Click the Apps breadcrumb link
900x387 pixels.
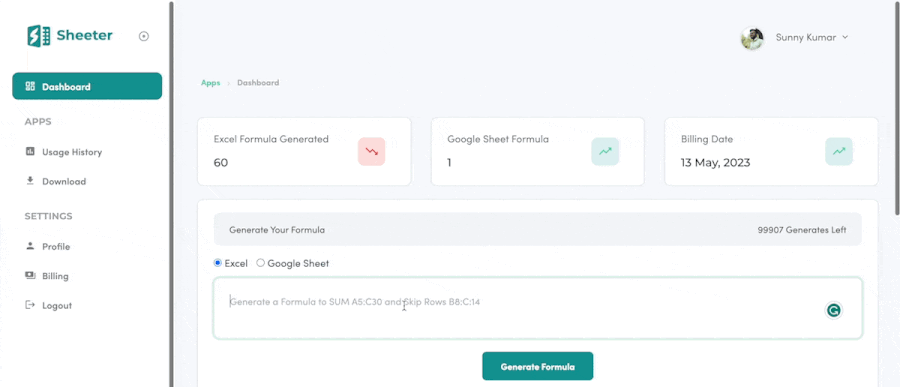(x=211, y=83)
